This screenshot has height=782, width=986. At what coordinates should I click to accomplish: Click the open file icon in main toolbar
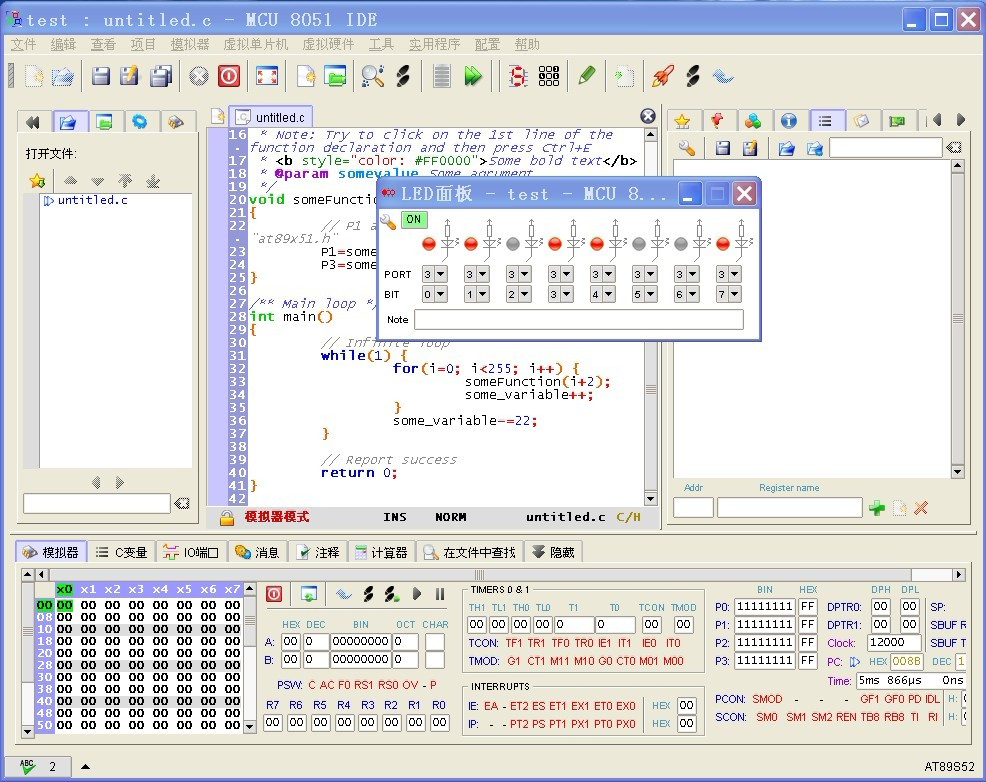(x=62, y=76)
